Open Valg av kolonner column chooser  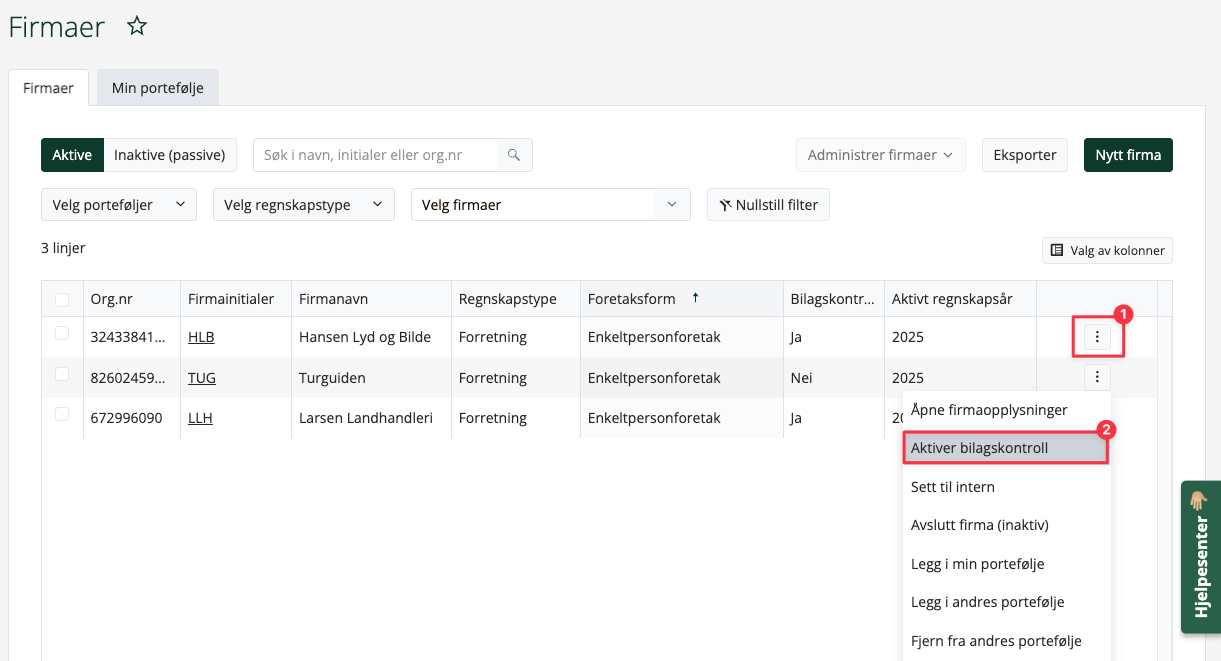(1107, 250)
